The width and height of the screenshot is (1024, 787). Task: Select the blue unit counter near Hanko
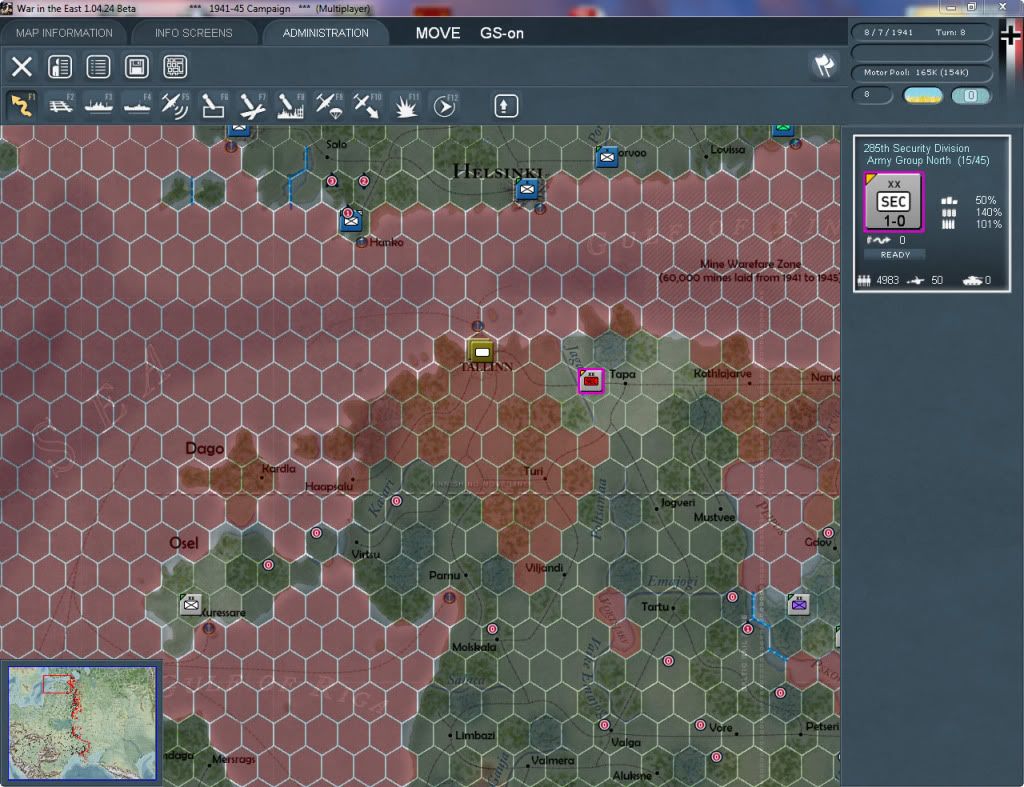351,220
